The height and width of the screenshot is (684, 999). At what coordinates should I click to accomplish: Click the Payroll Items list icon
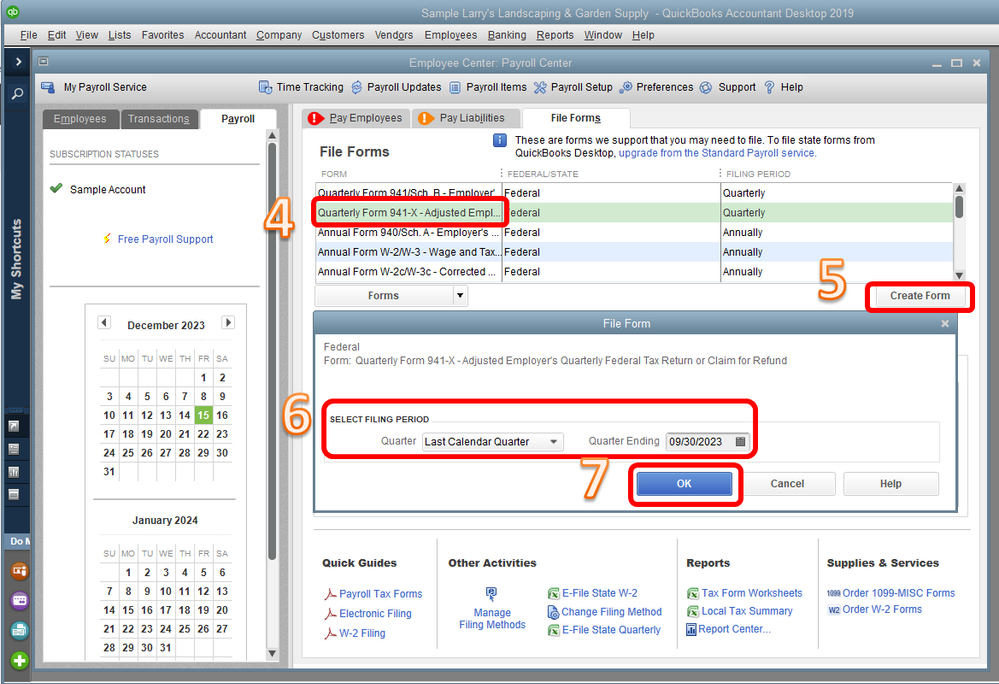point(455,87)
